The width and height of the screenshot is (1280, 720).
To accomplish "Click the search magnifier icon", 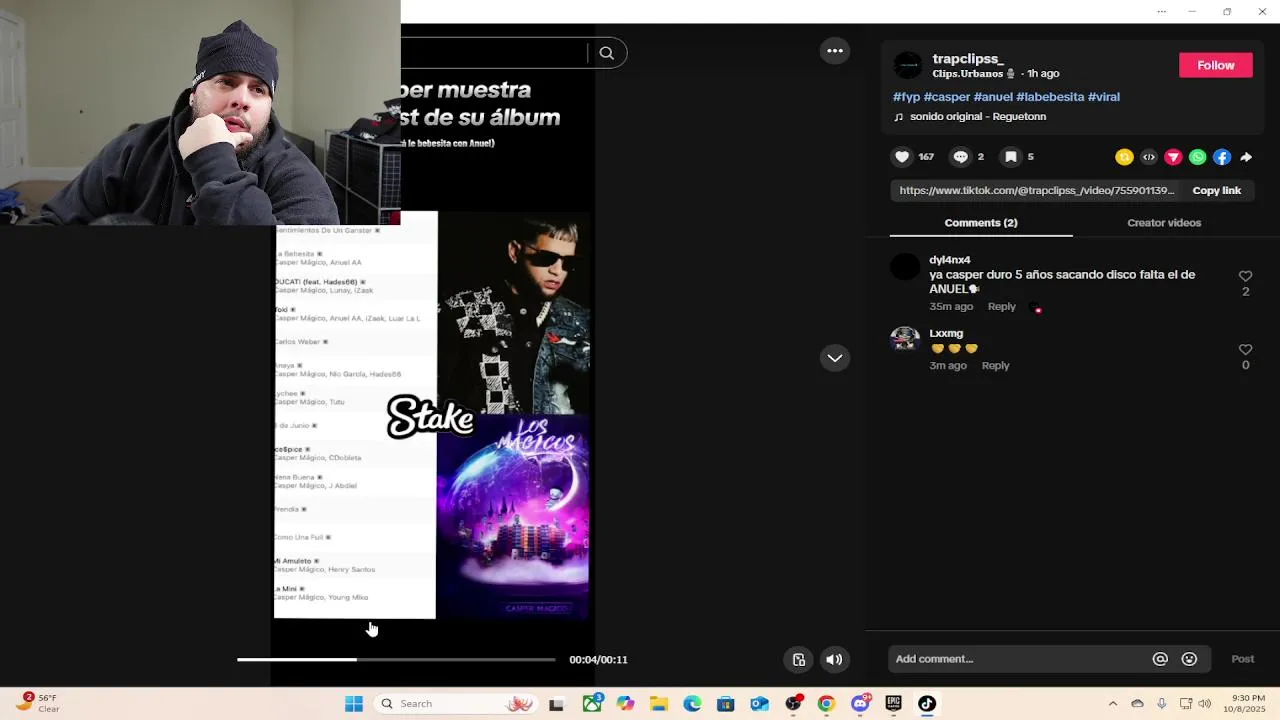I will [x=607, y=53].
